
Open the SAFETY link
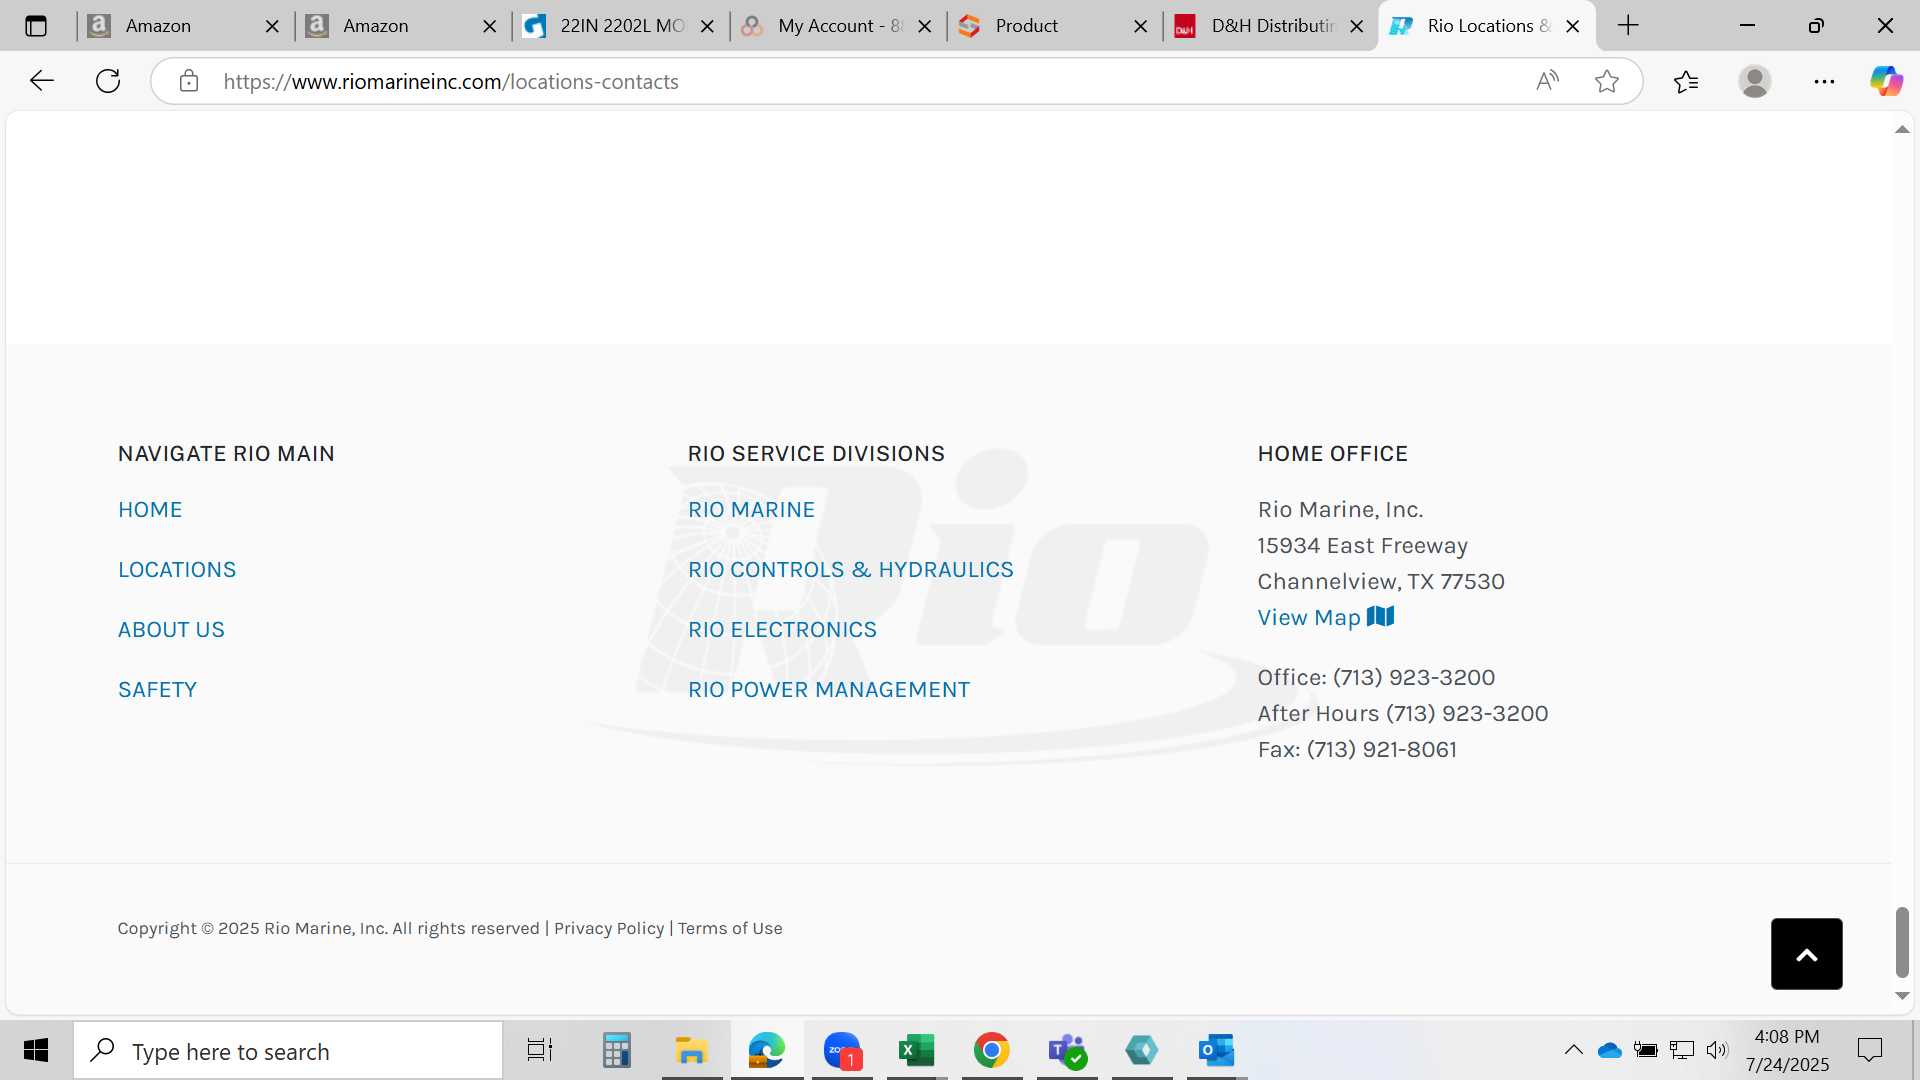pyautogui.click(x=157, y=690)
